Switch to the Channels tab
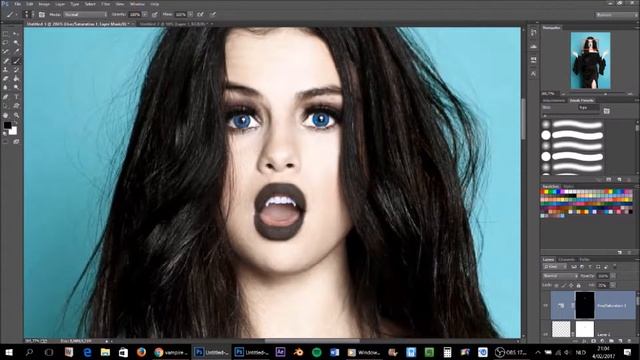 (567, 259)
